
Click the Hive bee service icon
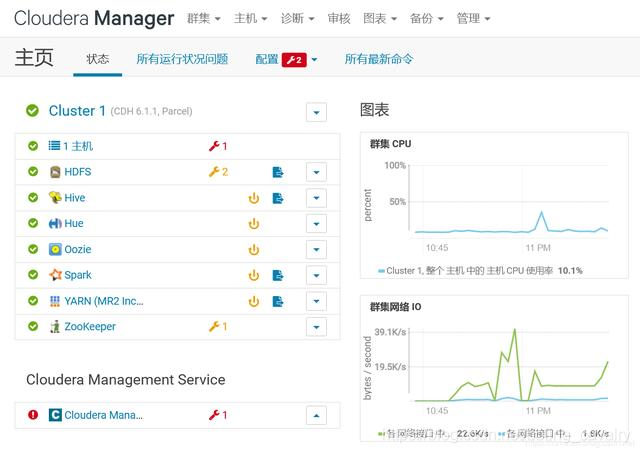coord(55,198)
